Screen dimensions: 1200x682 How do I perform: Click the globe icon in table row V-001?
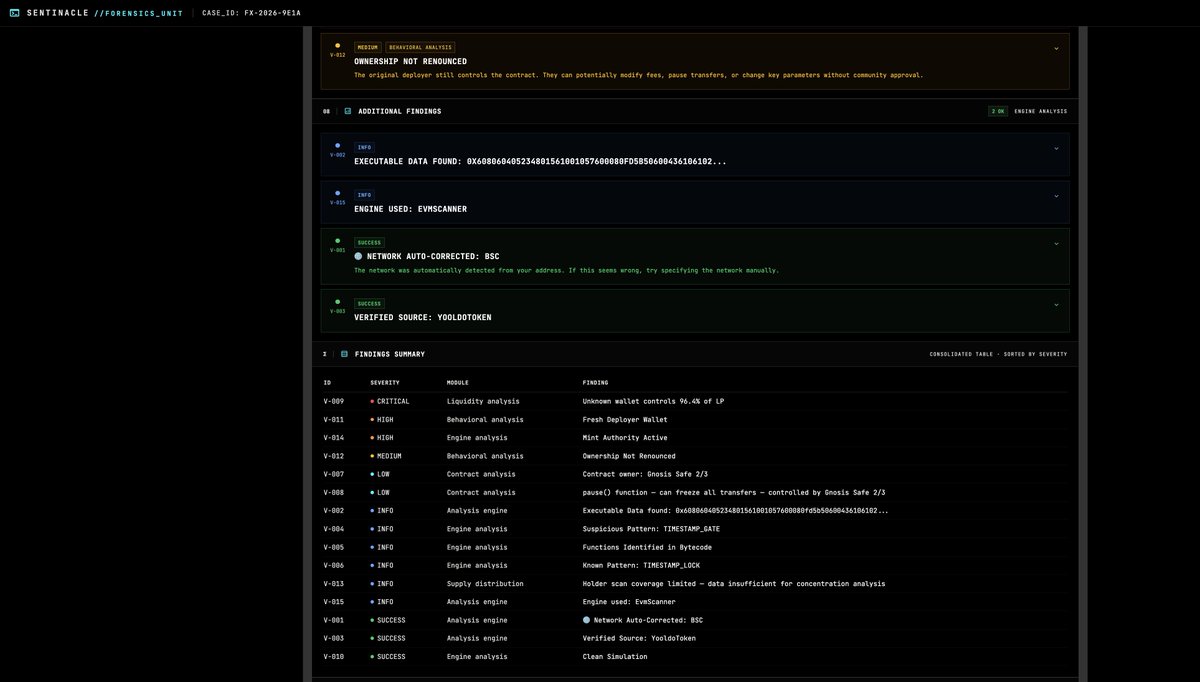click(587, 620)
